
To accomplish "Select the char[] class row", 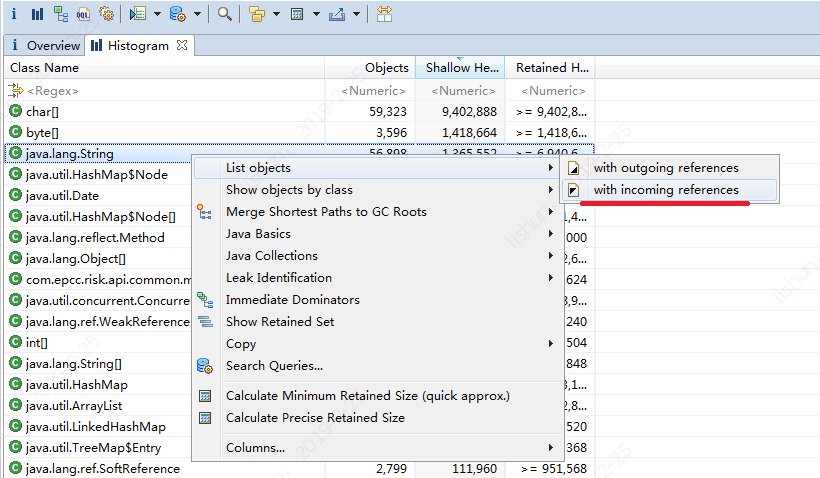I will click(299, 111).
